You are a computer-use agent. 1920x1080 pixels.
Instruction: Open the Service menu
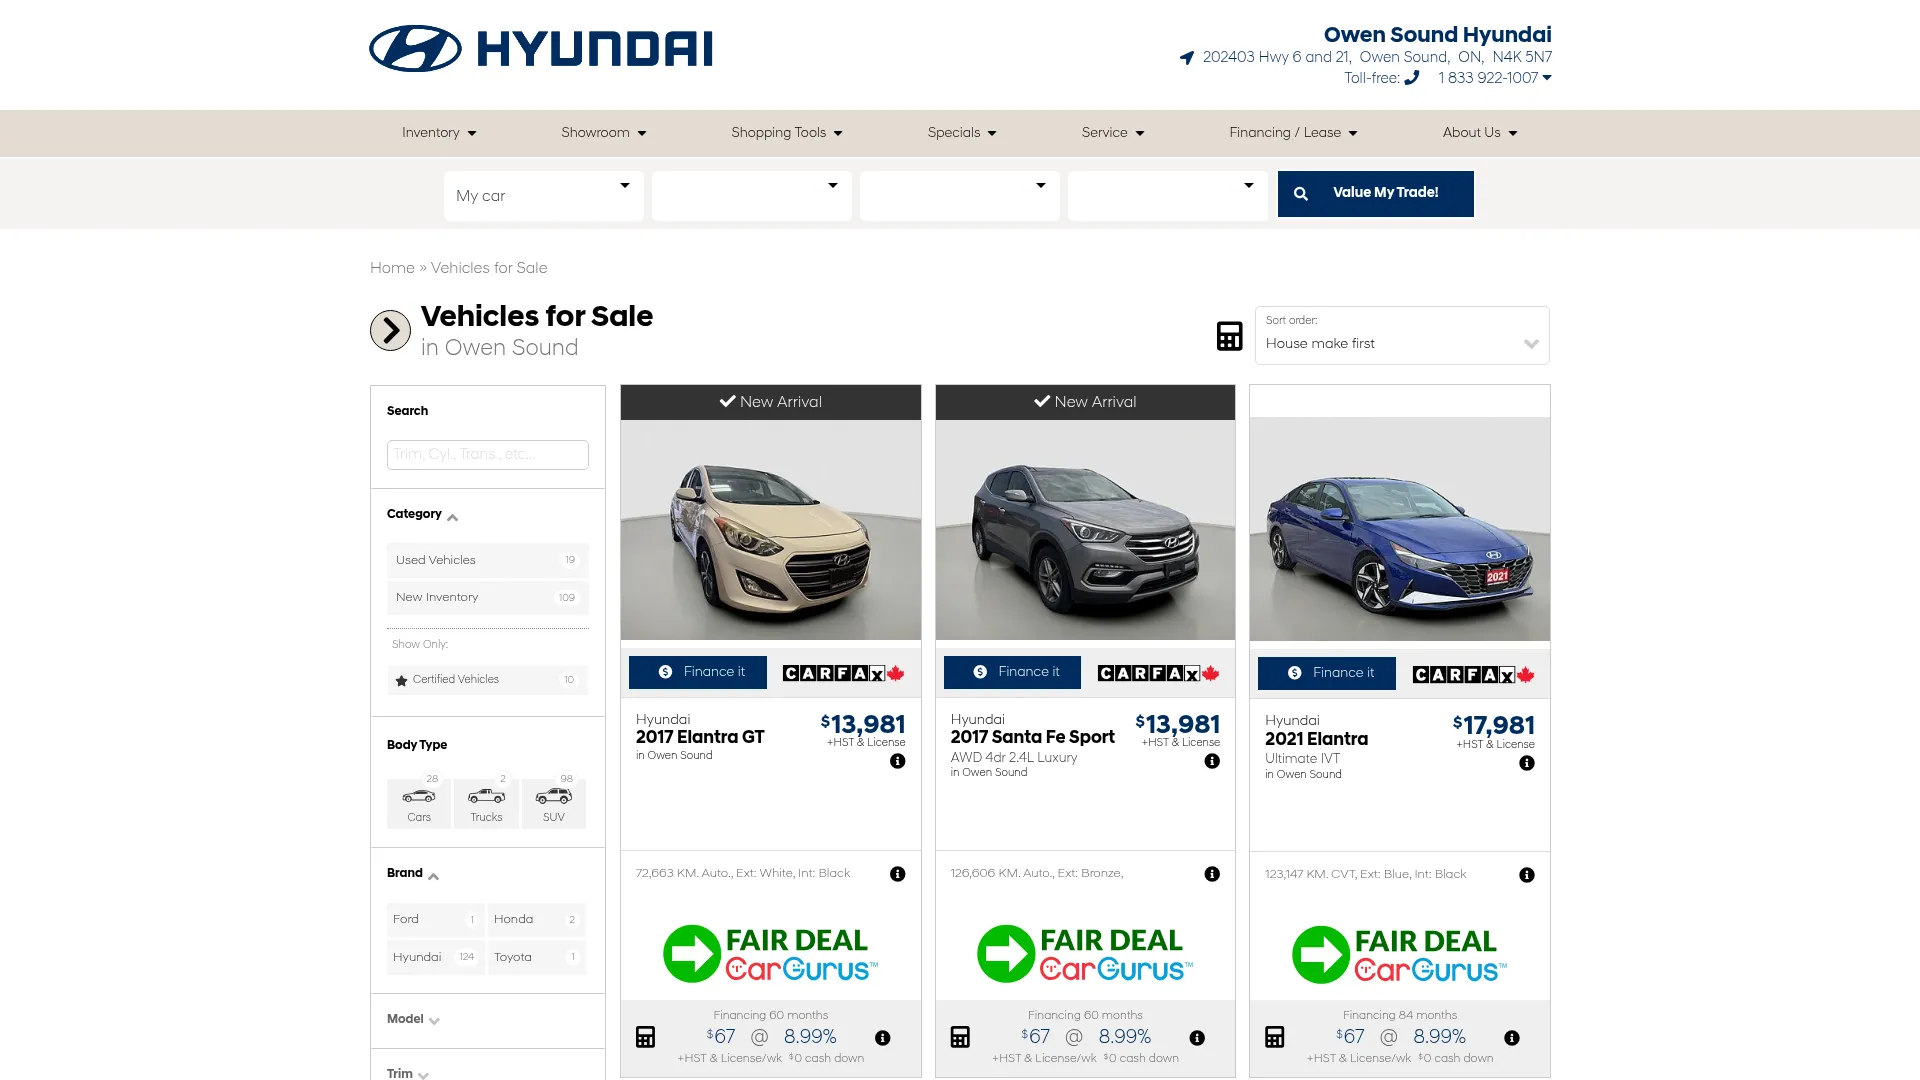point(1113,133)
